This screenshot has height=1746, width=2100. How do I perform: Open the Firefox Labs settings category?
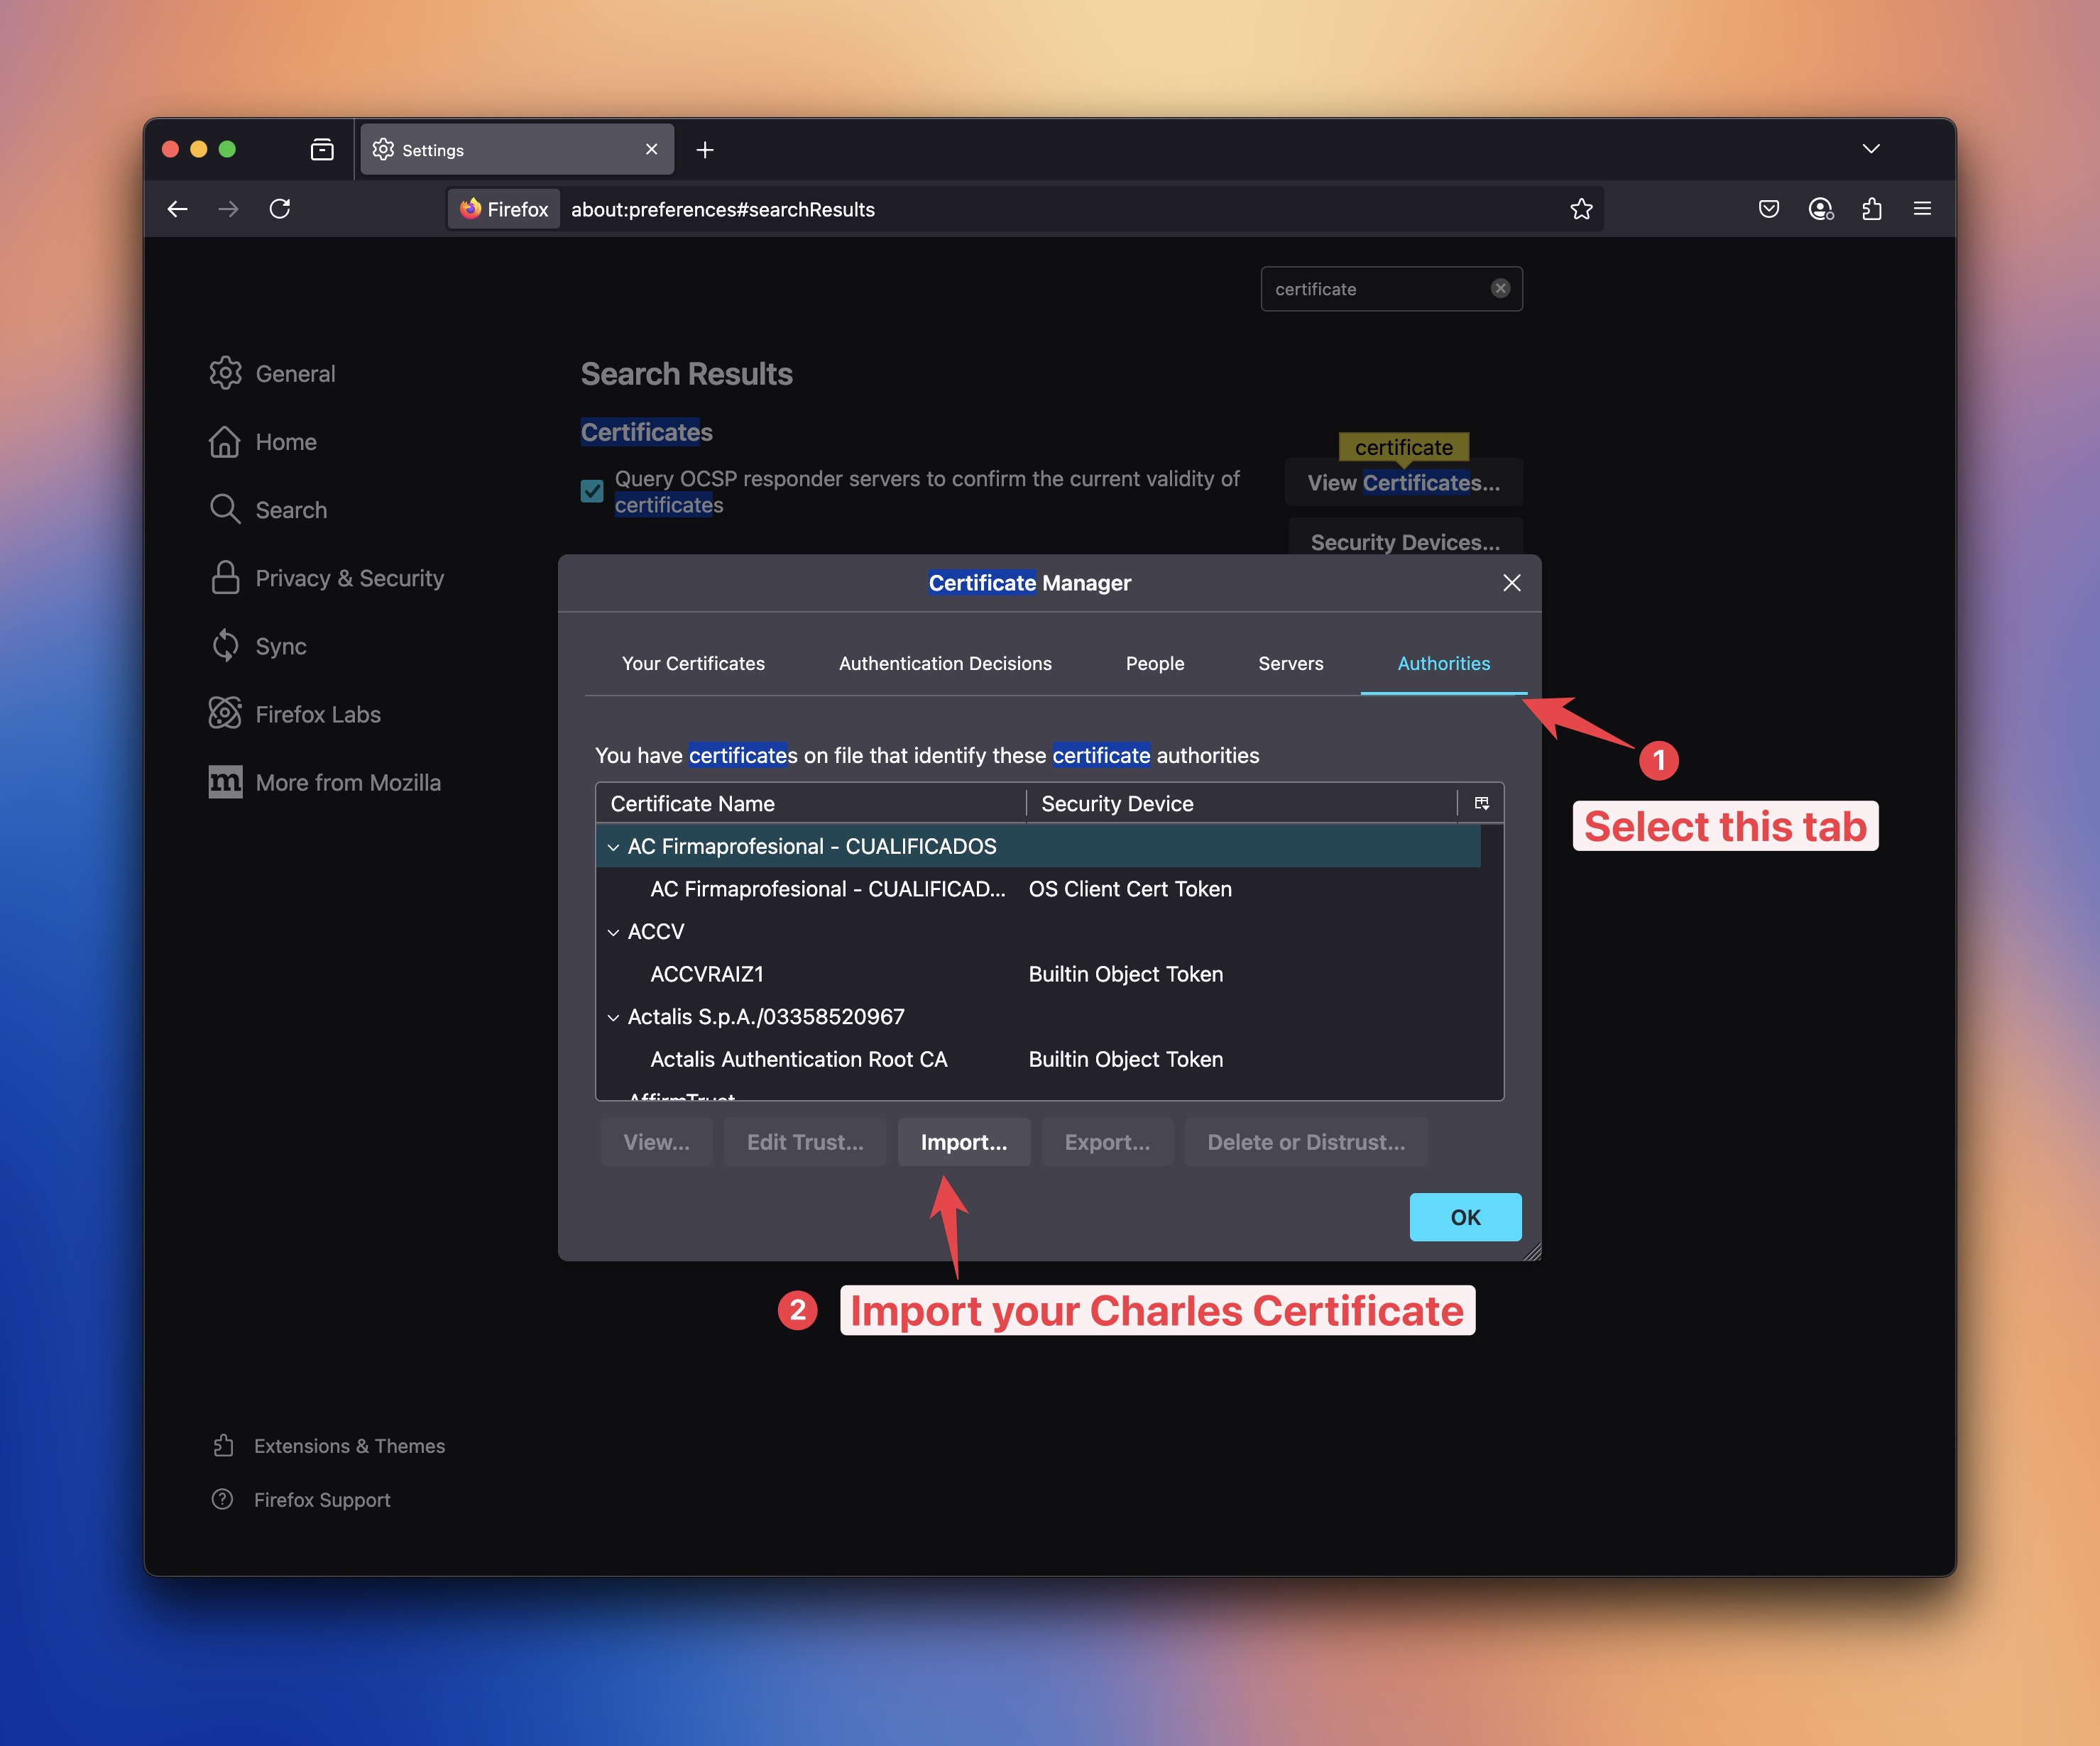(295, 714)
